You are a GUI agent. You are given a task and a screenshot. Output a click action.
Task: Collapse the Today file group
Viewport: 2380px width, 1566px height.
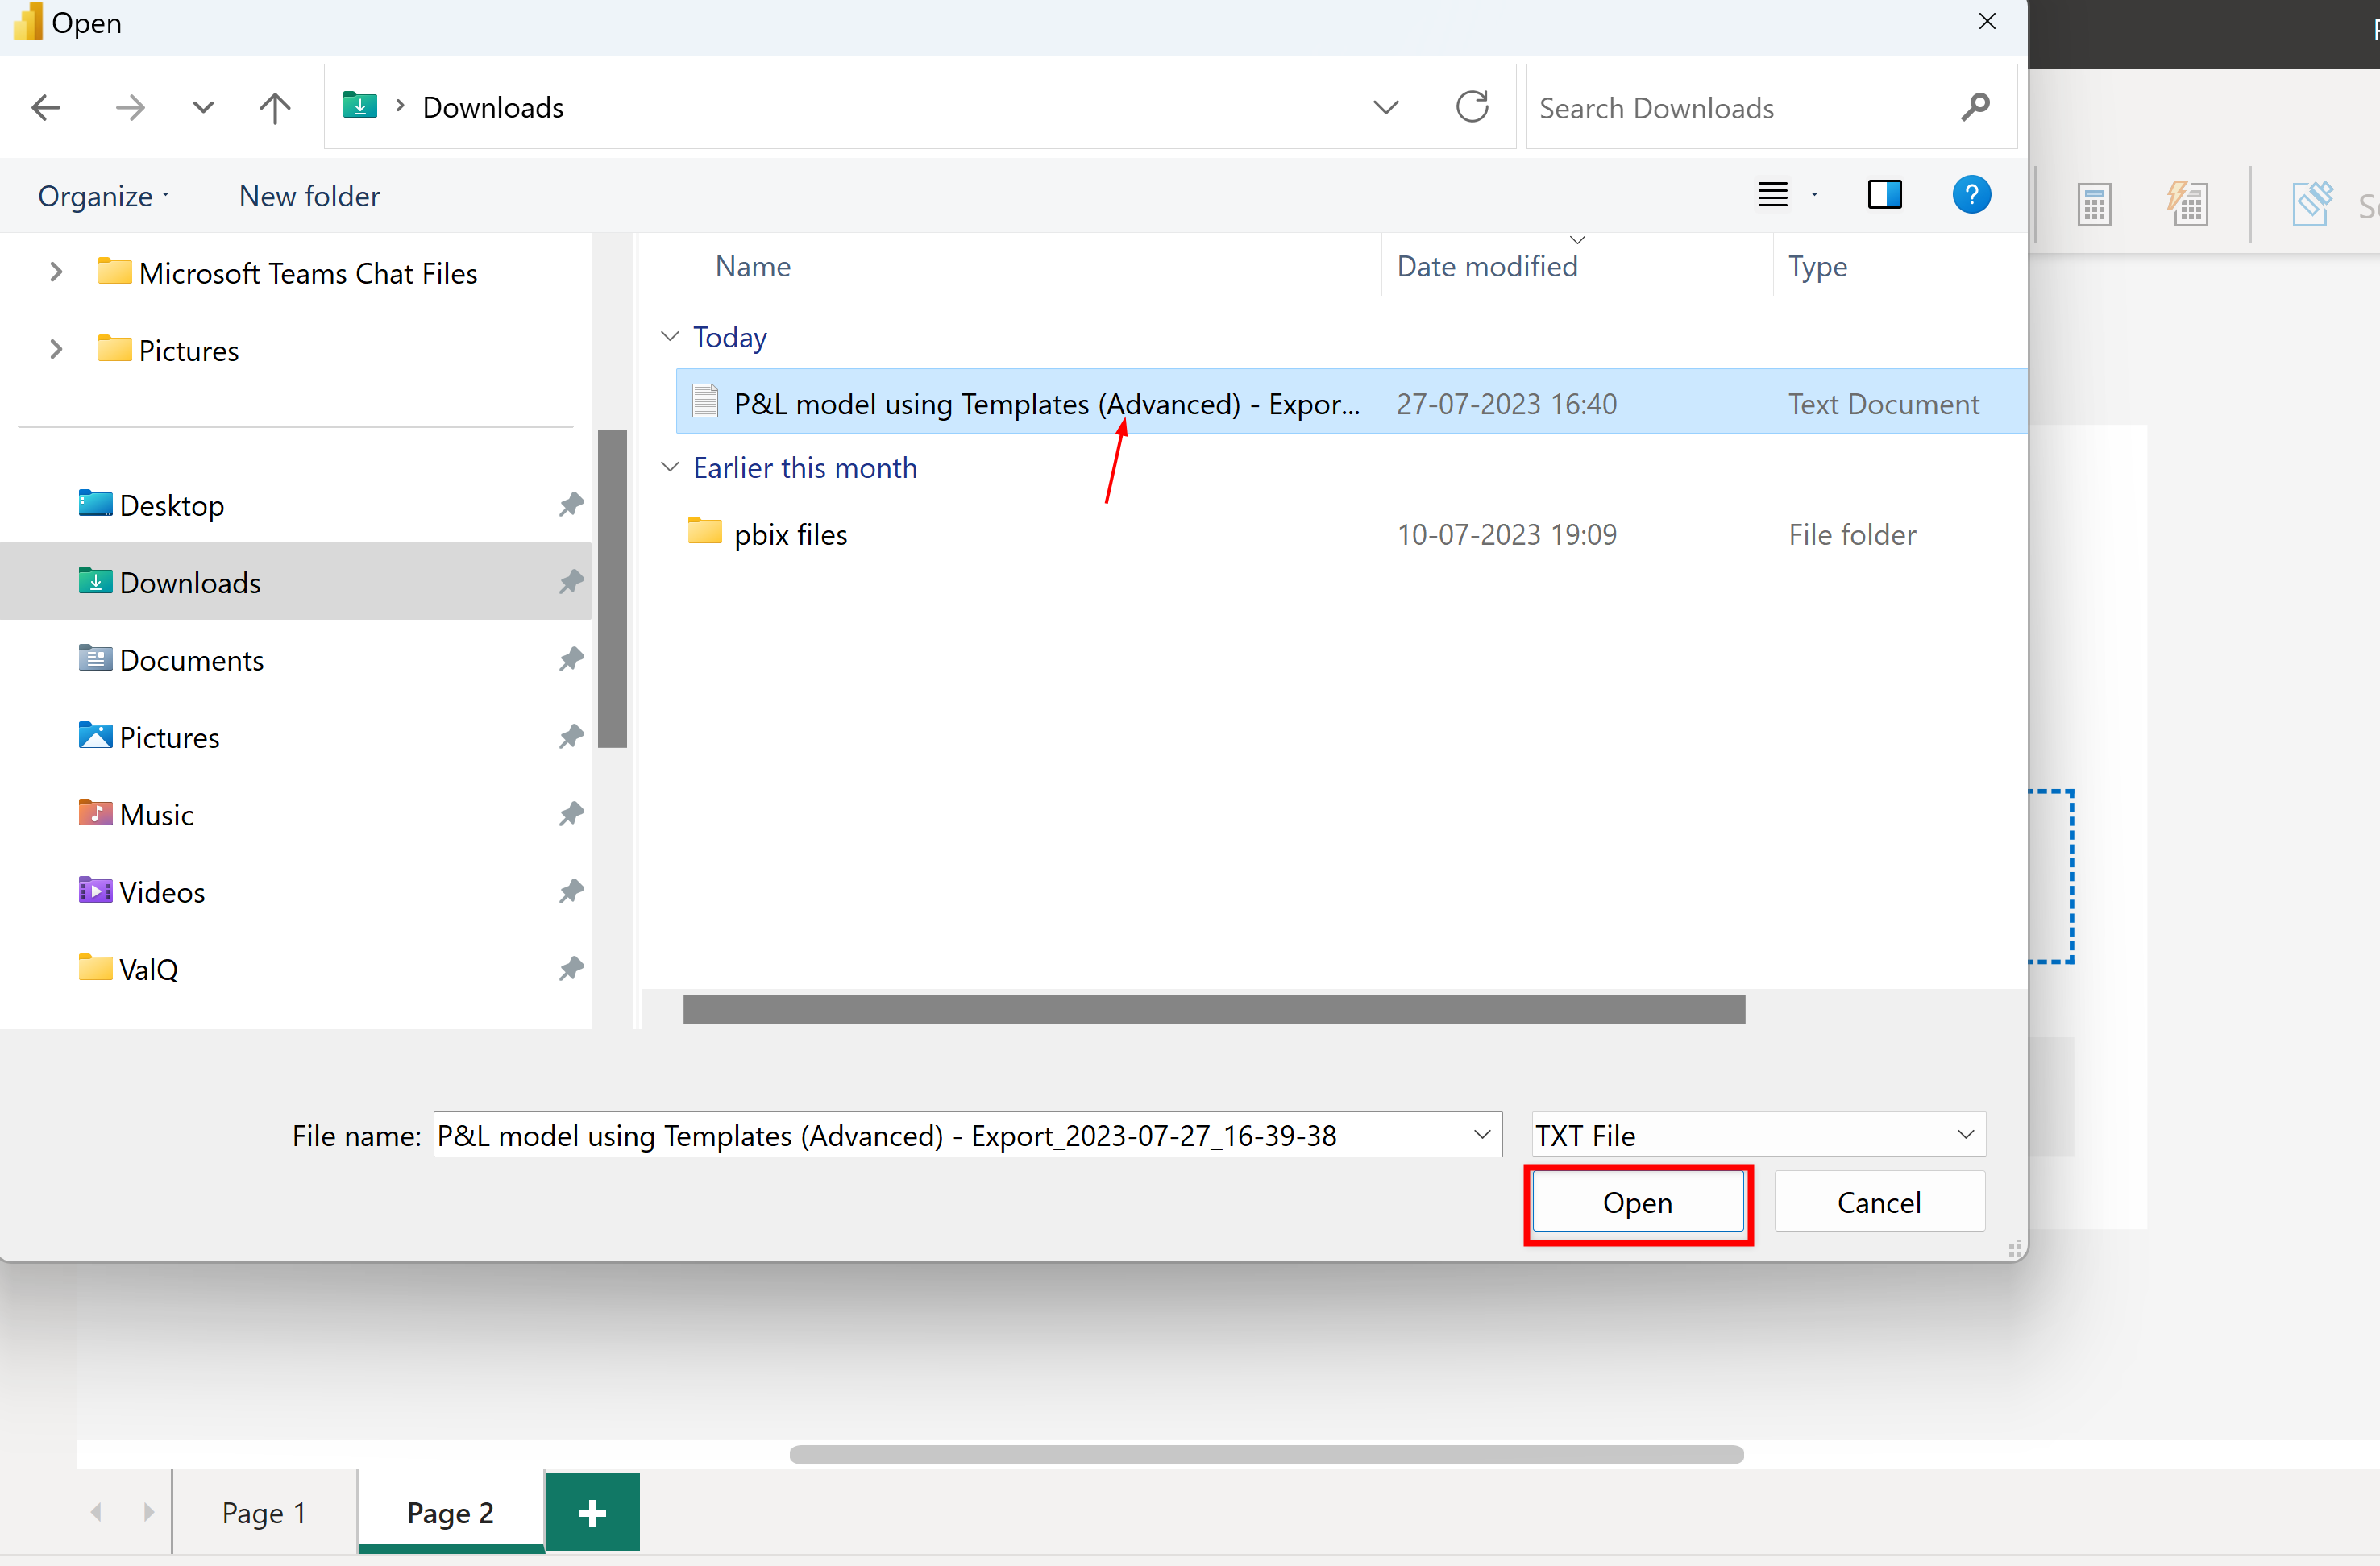click(670, 337)
